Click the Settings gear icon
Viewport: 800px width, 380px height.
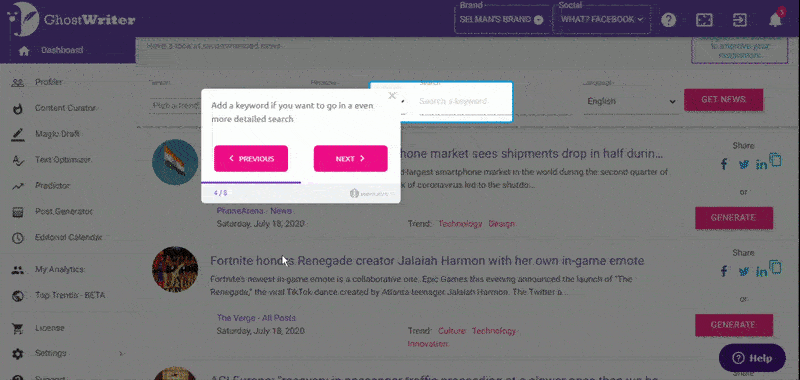tap(18, 353)
